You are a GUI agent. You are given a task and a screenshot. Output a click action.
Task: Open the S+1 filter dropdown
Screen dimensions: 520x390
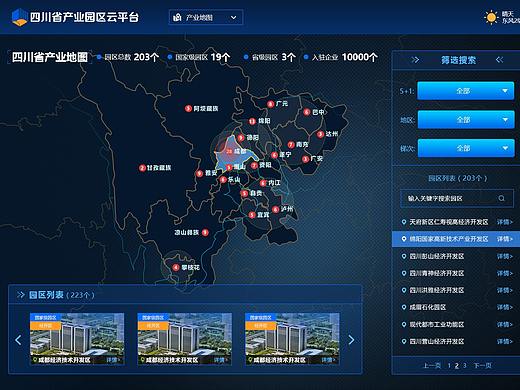point(466,91)
